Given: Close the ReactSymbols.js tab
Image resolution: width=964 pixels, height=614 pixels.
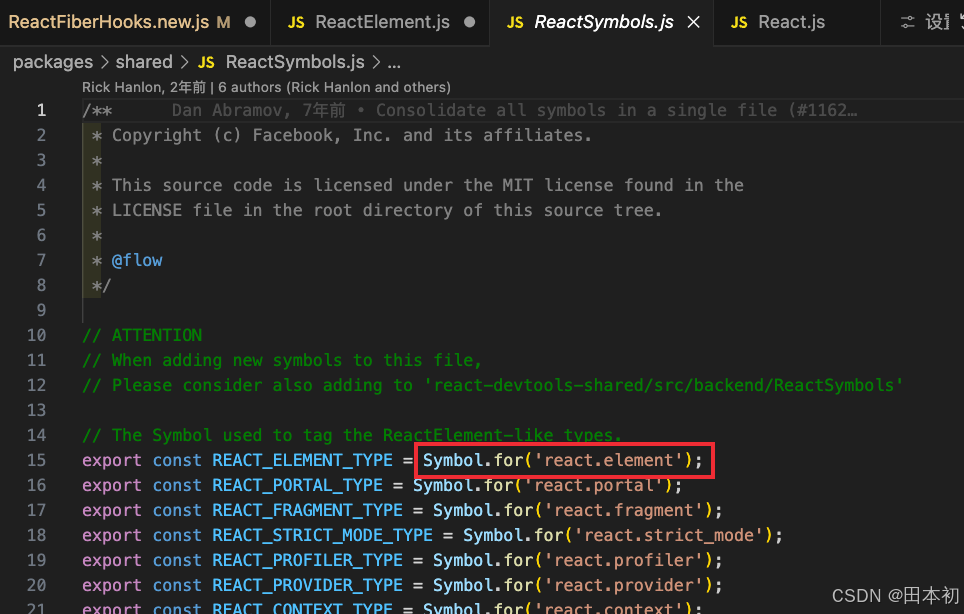Looking at the screenshot, I should [693, 22].
